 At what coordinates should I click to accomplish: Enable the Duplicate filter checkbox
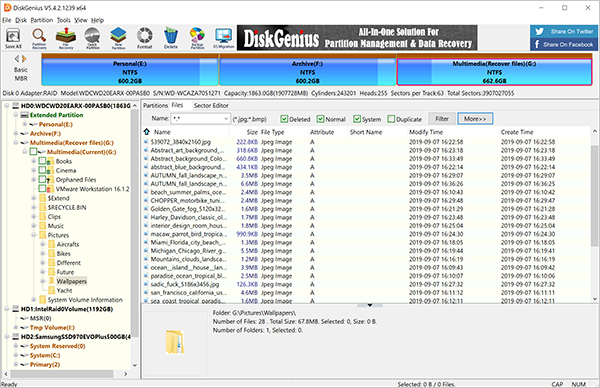click(391, 119)
